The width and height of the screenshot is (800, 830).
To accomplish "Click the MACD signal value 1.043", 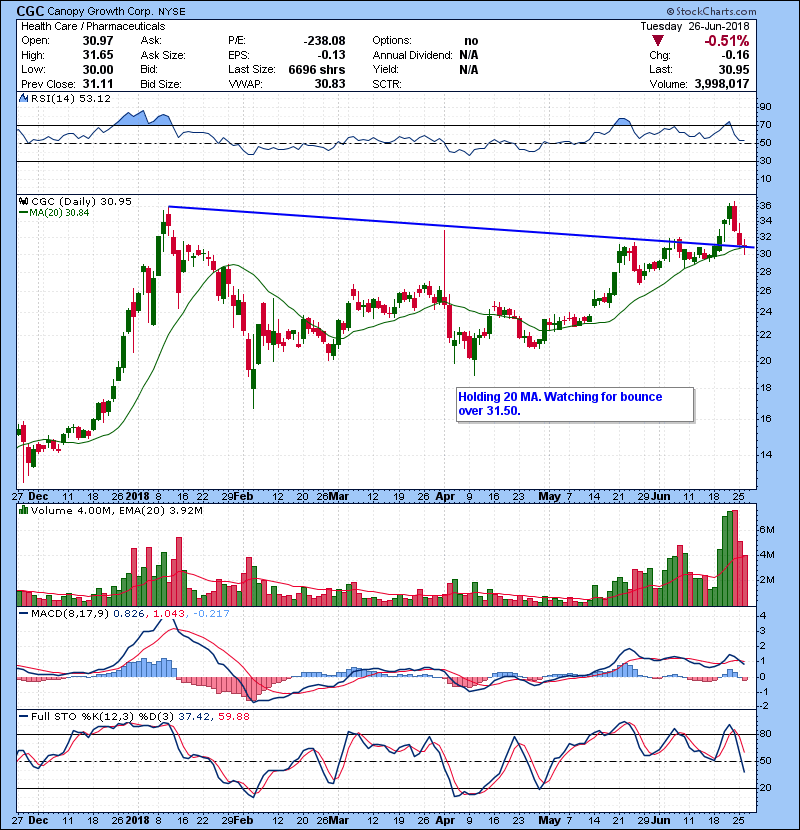I will pyautogui.click(x=169, y=614).
